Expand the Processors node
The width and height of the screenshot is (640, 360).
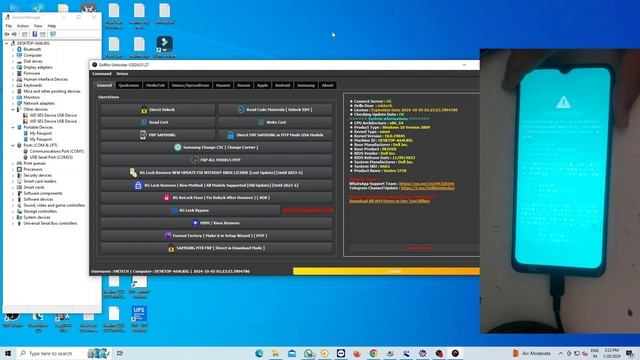13,169
